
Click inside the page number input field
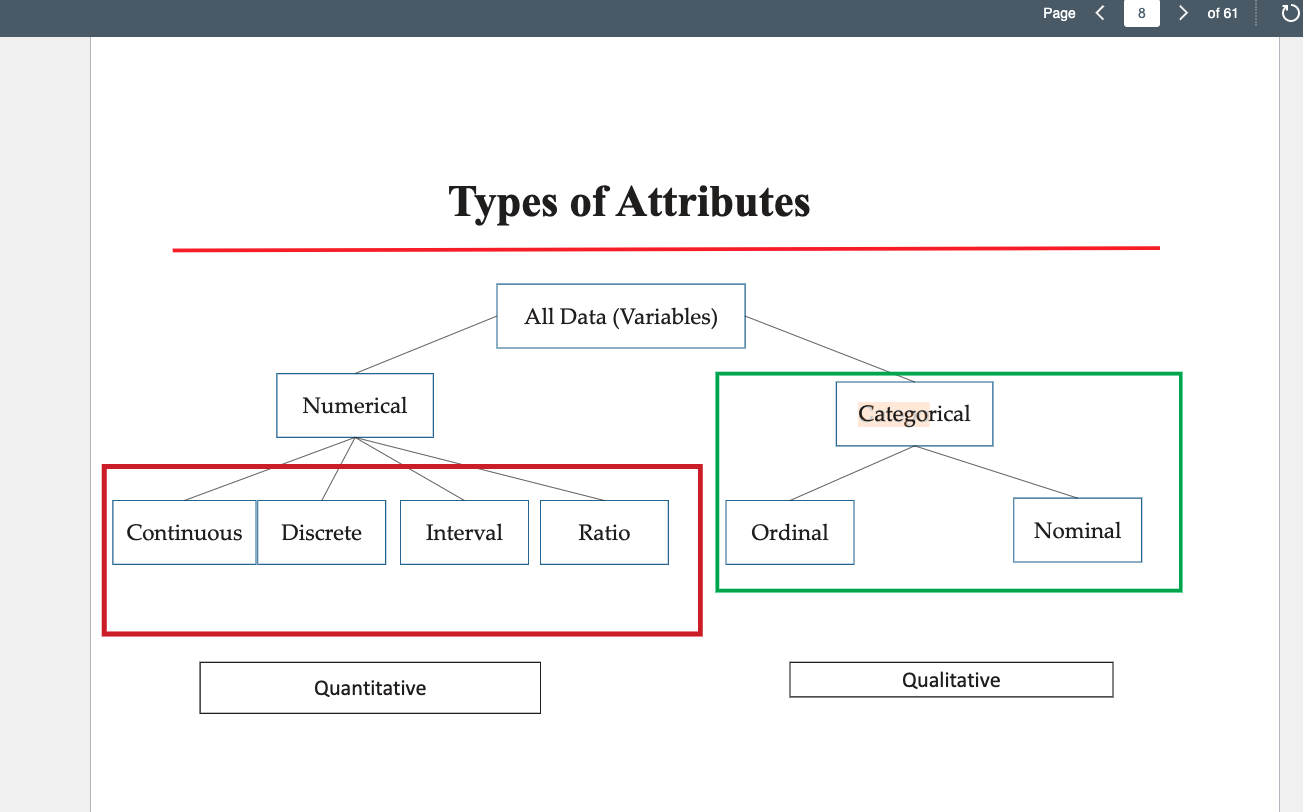(x=1141, y=13)
